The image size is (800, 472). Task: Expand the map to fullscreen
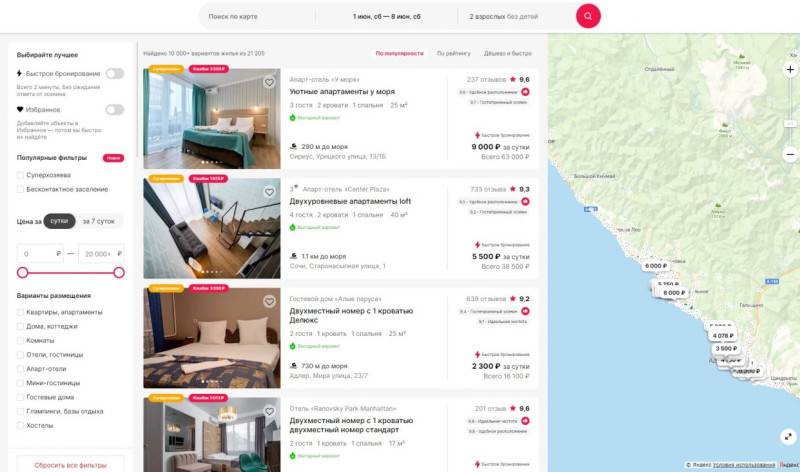coord(788,437)
